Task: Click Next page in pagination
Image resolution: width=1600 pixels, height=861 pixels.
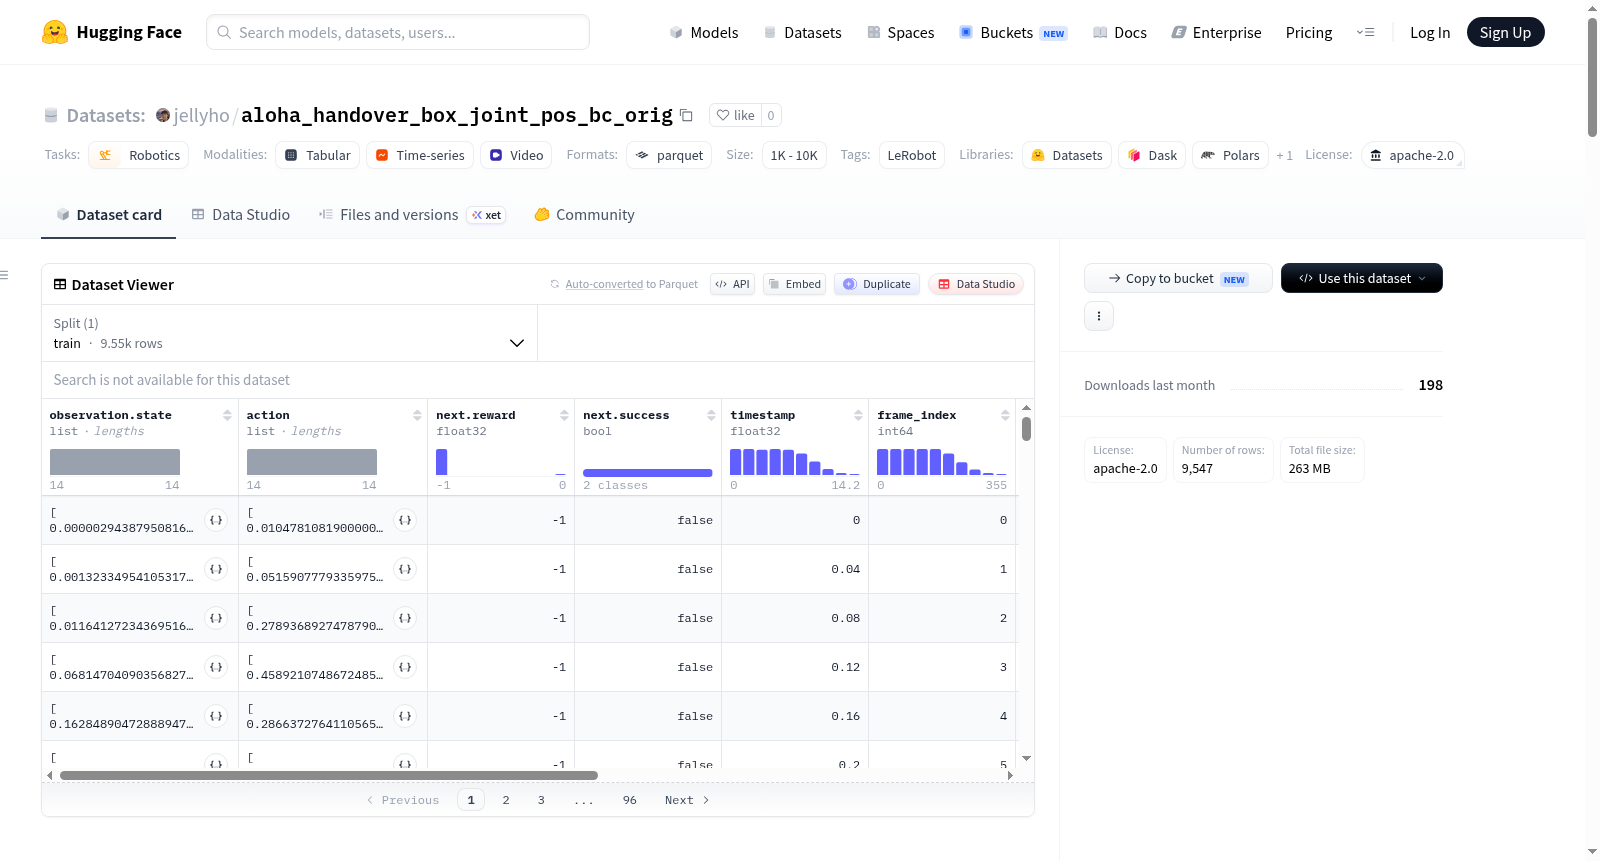Action: pyautogui.click(x=687, y=800)
